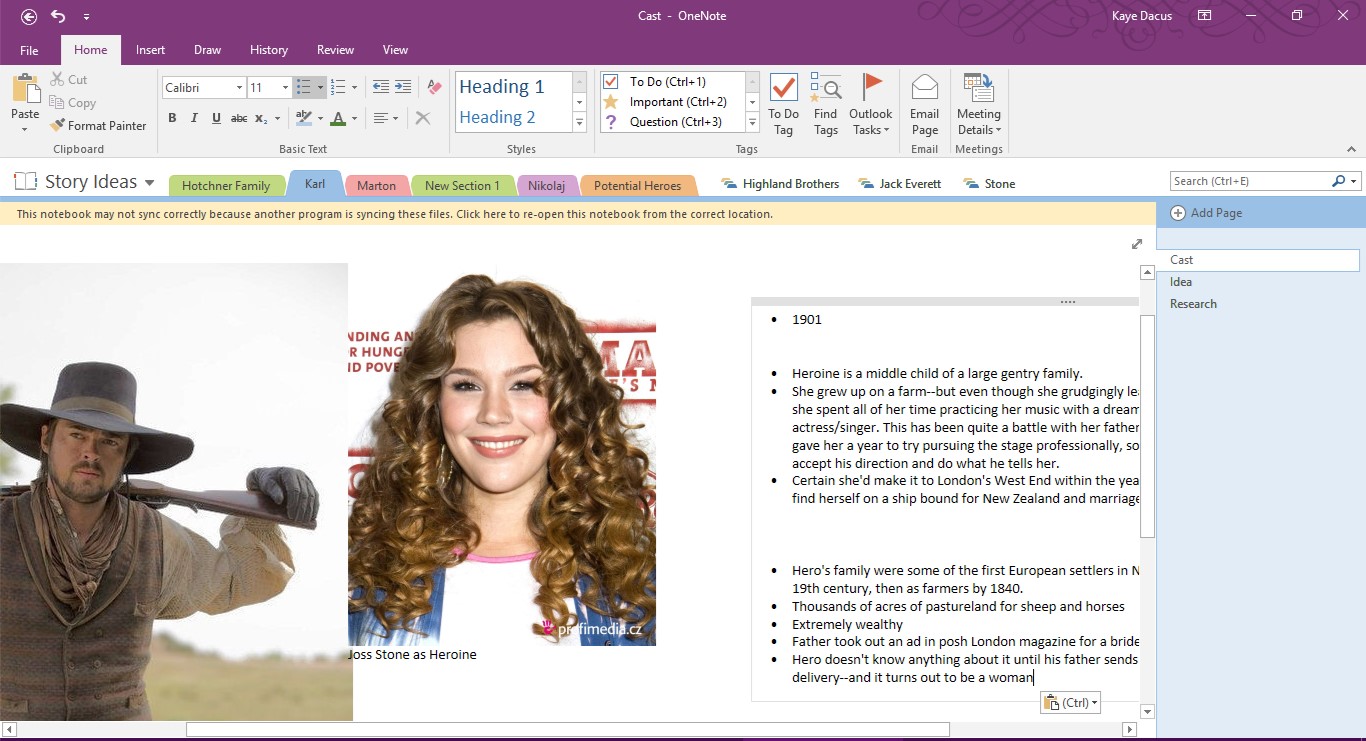Click the notebook sync warning message bar

[x=395, y=214]
